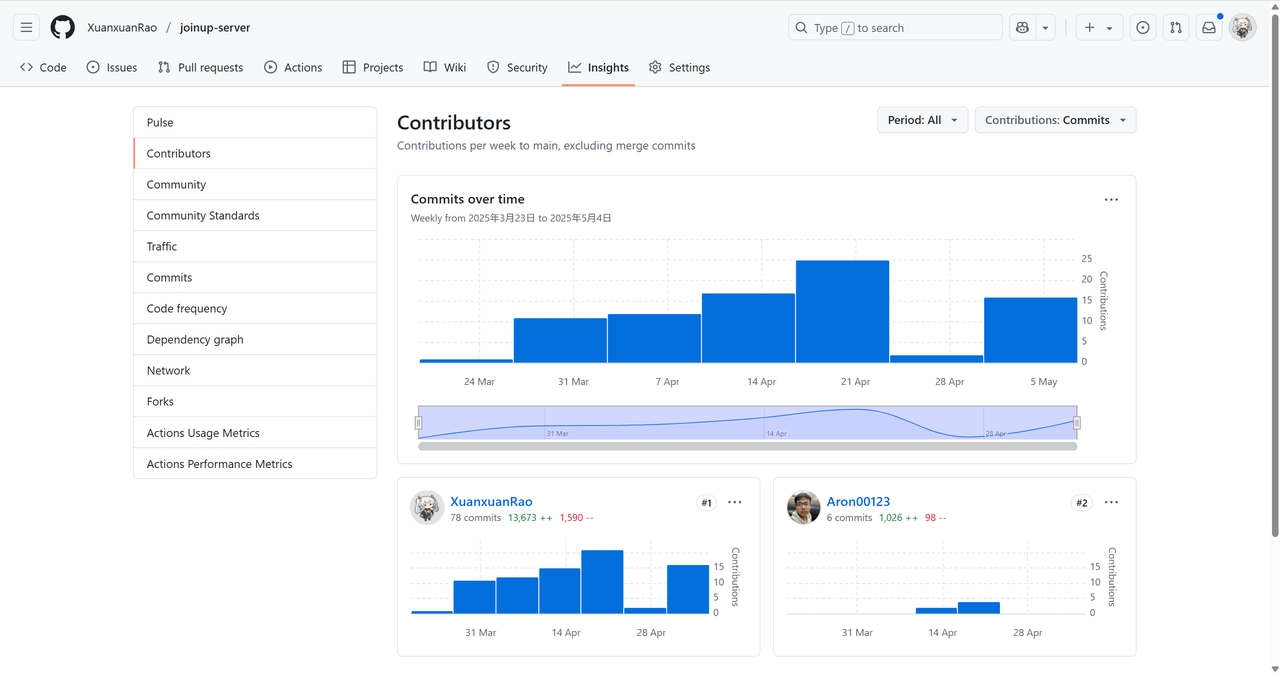Click the #1 rank badge
The height and width of the screenshot is (674, 1280).
[x=706, y=503]
